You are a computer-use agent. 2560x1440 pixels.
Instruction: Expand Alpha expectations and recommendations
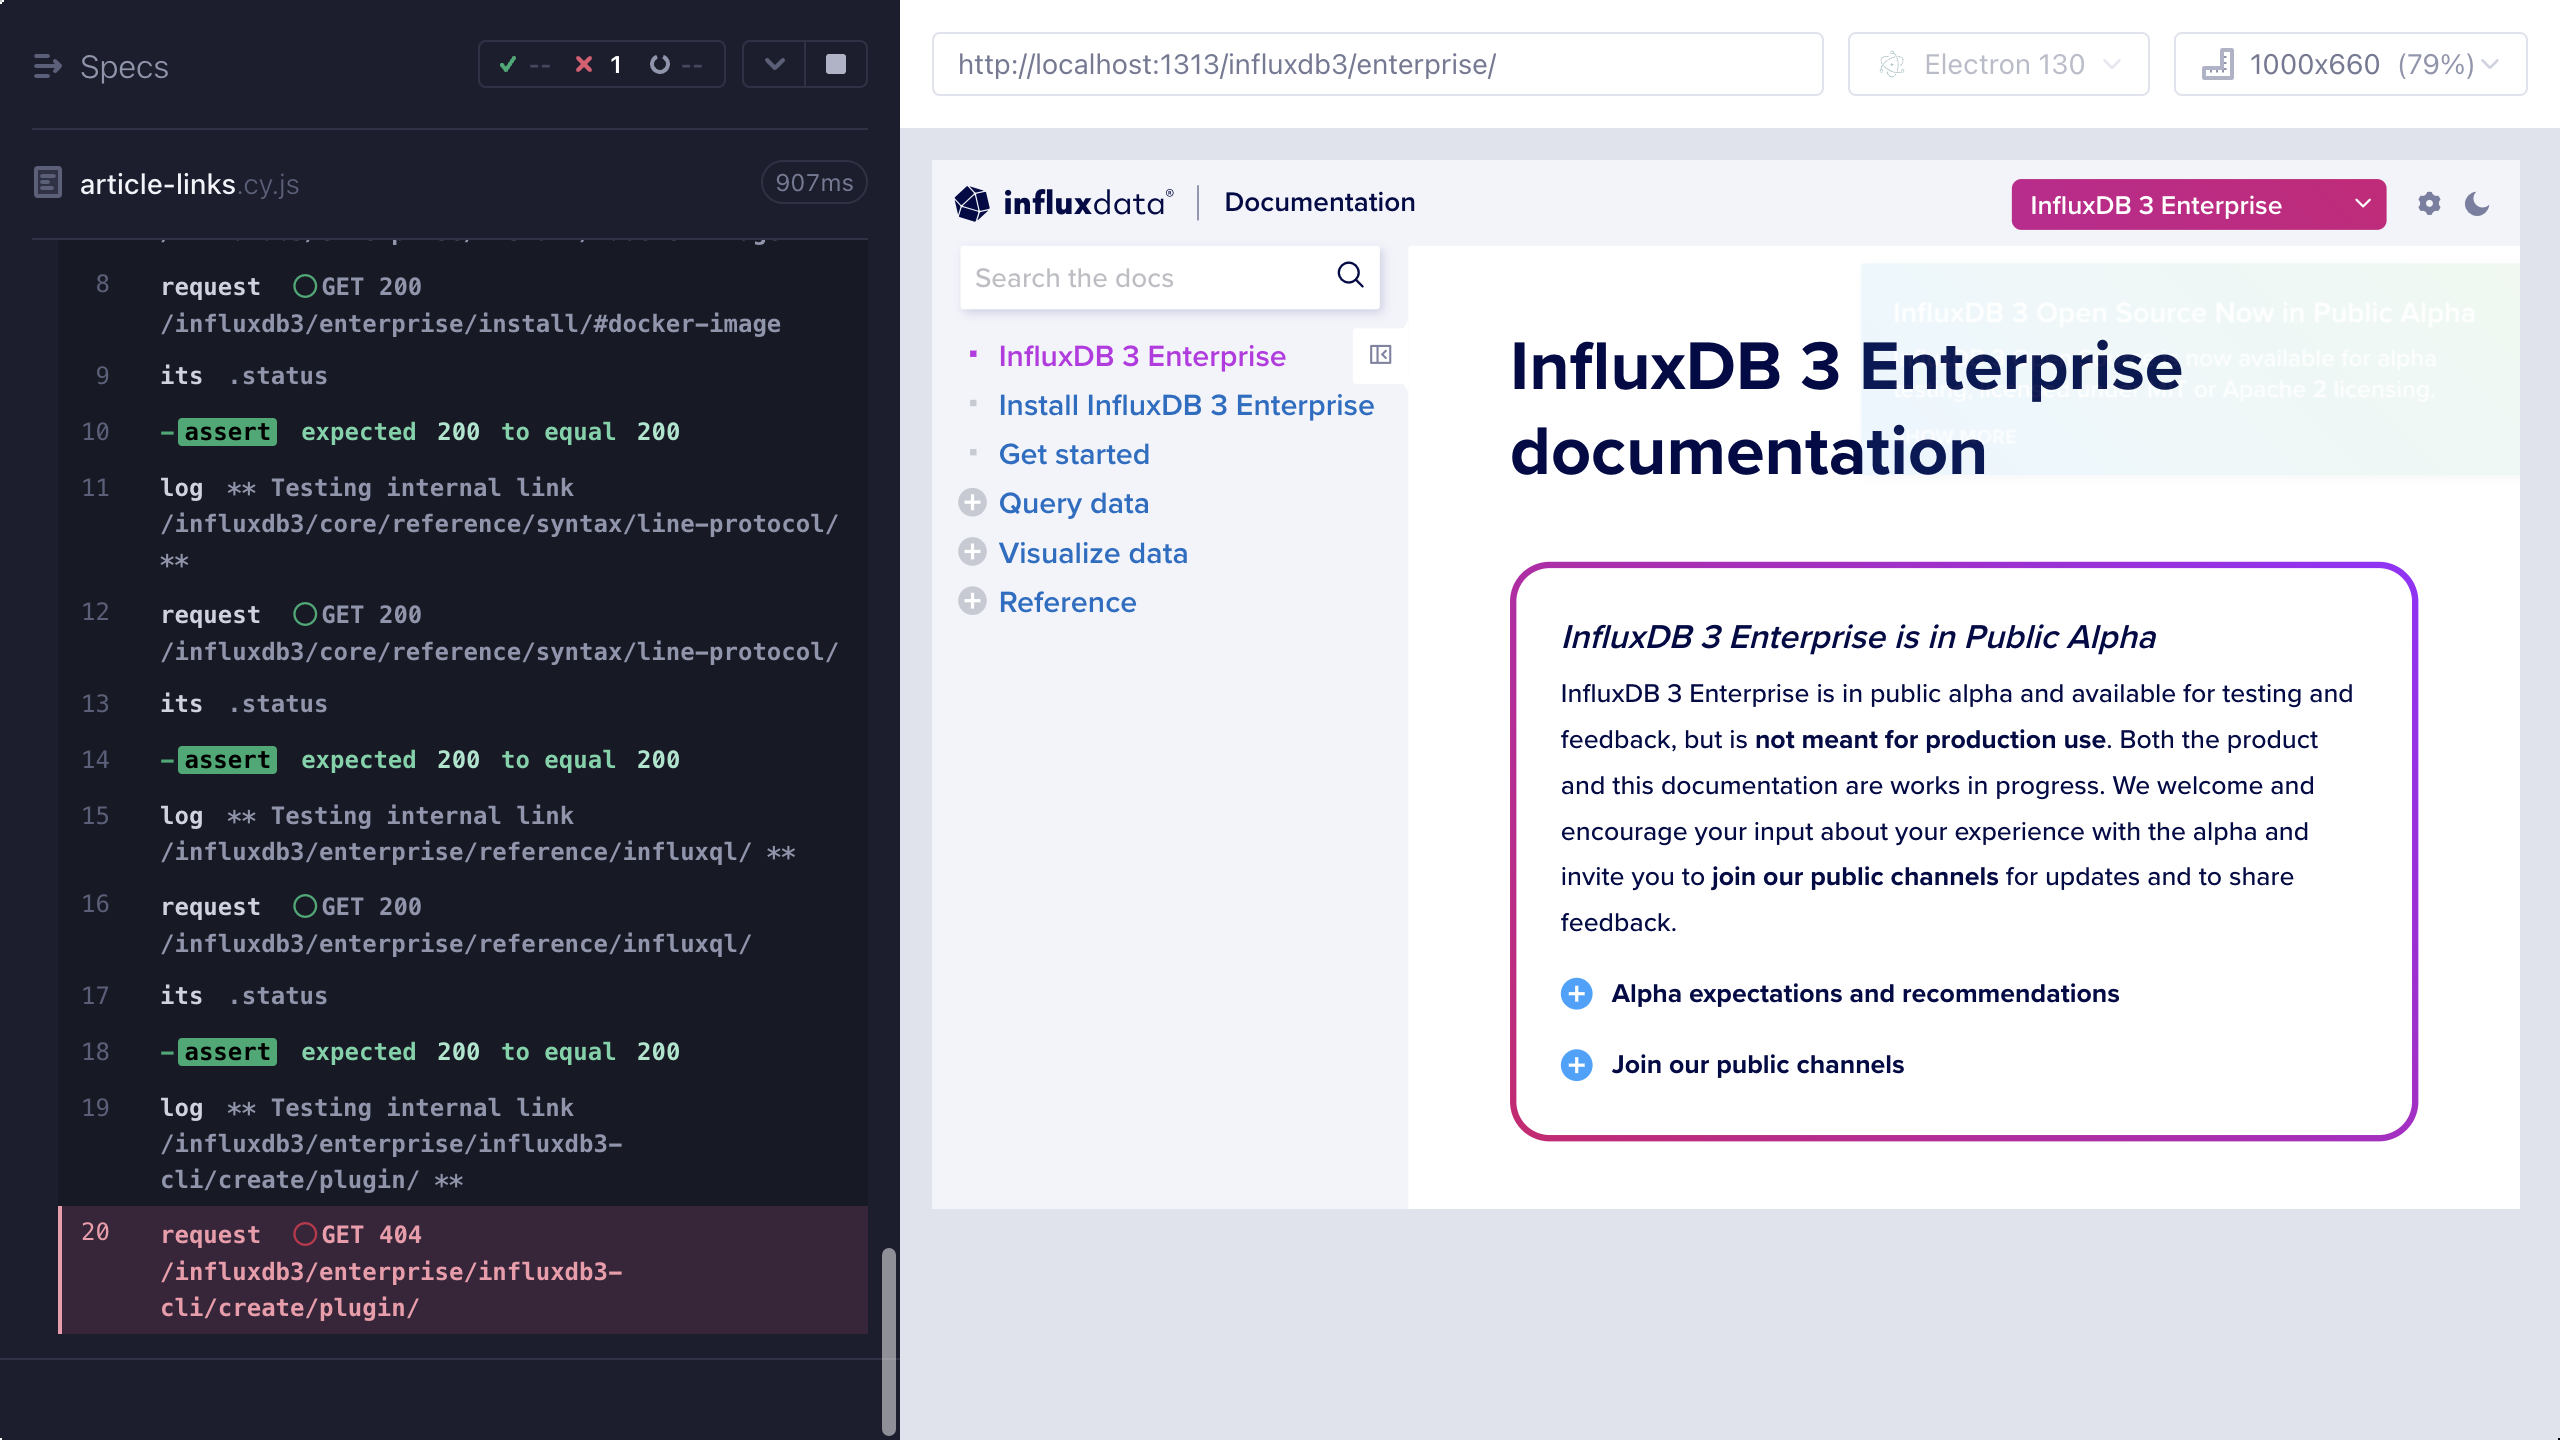click(x=1840, y=994)
